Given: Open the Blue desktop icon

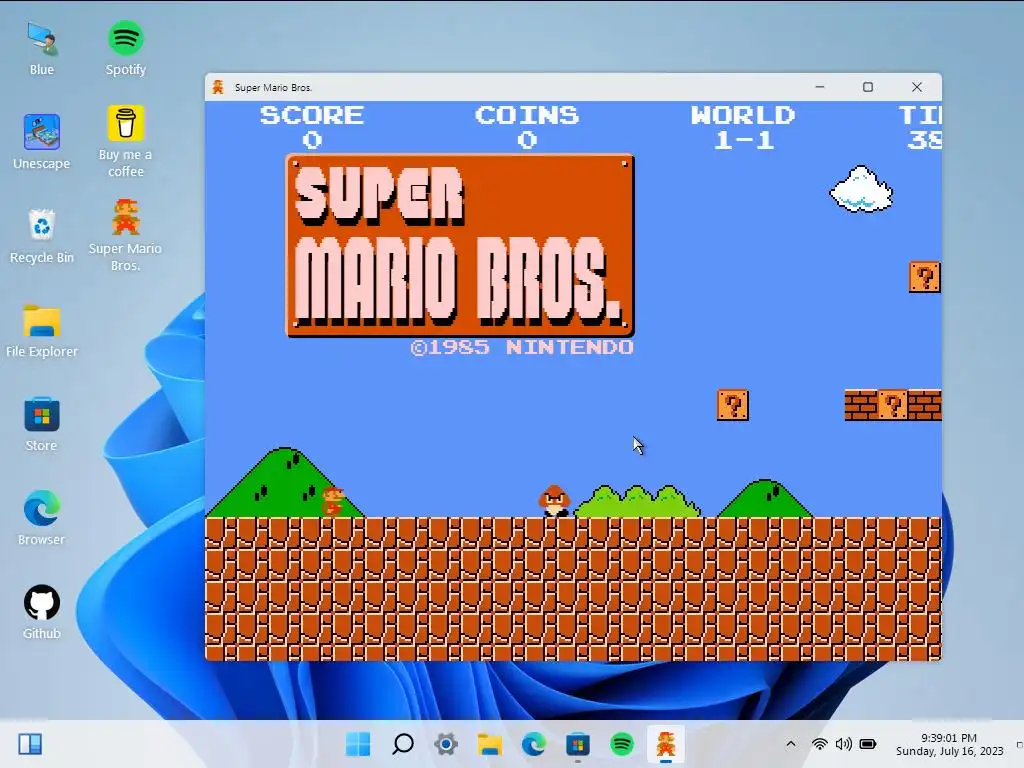Looking at the screenshot, I should pyautogui.click(x=42, y=48).
